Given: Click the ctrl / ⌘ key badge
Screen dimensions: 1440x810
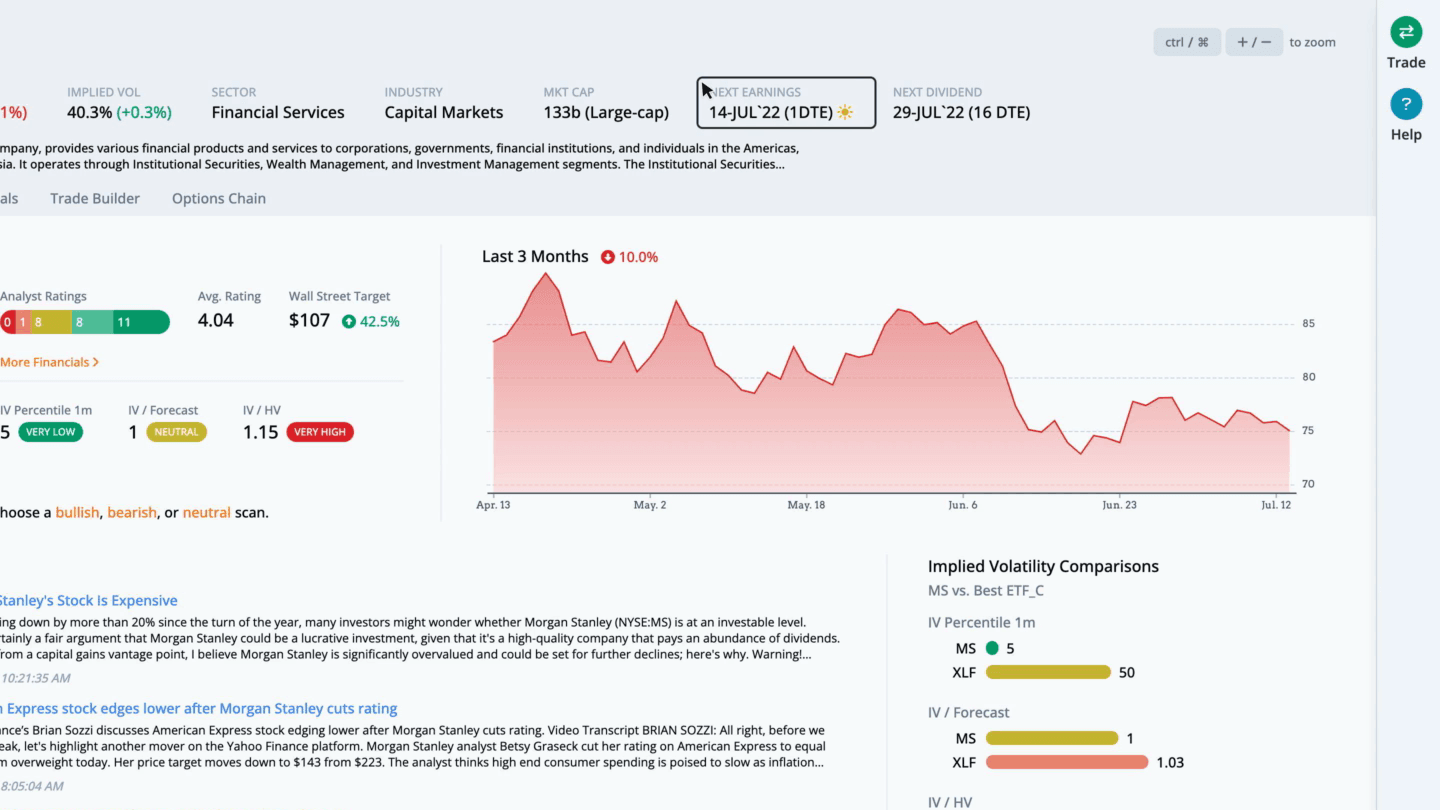Looking at the screenshot, I should click(1187, 42).
